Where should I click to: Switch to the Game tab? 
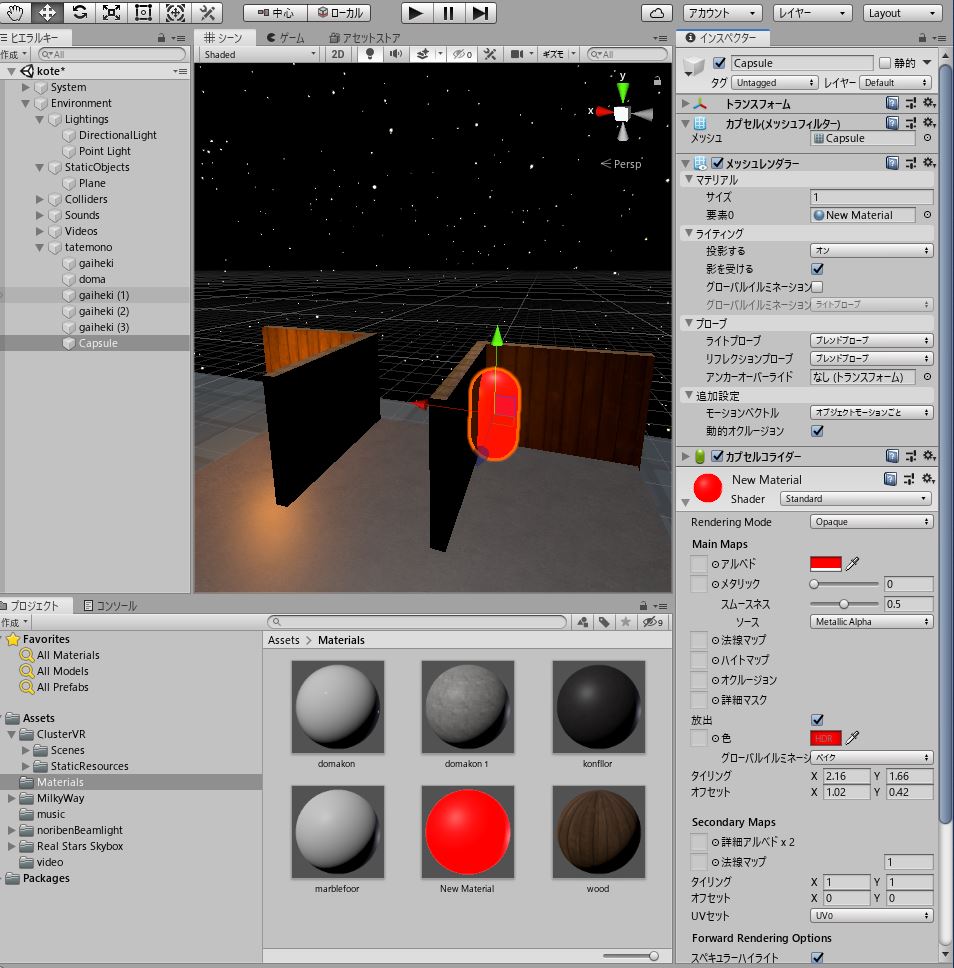(x=285, y=38)
